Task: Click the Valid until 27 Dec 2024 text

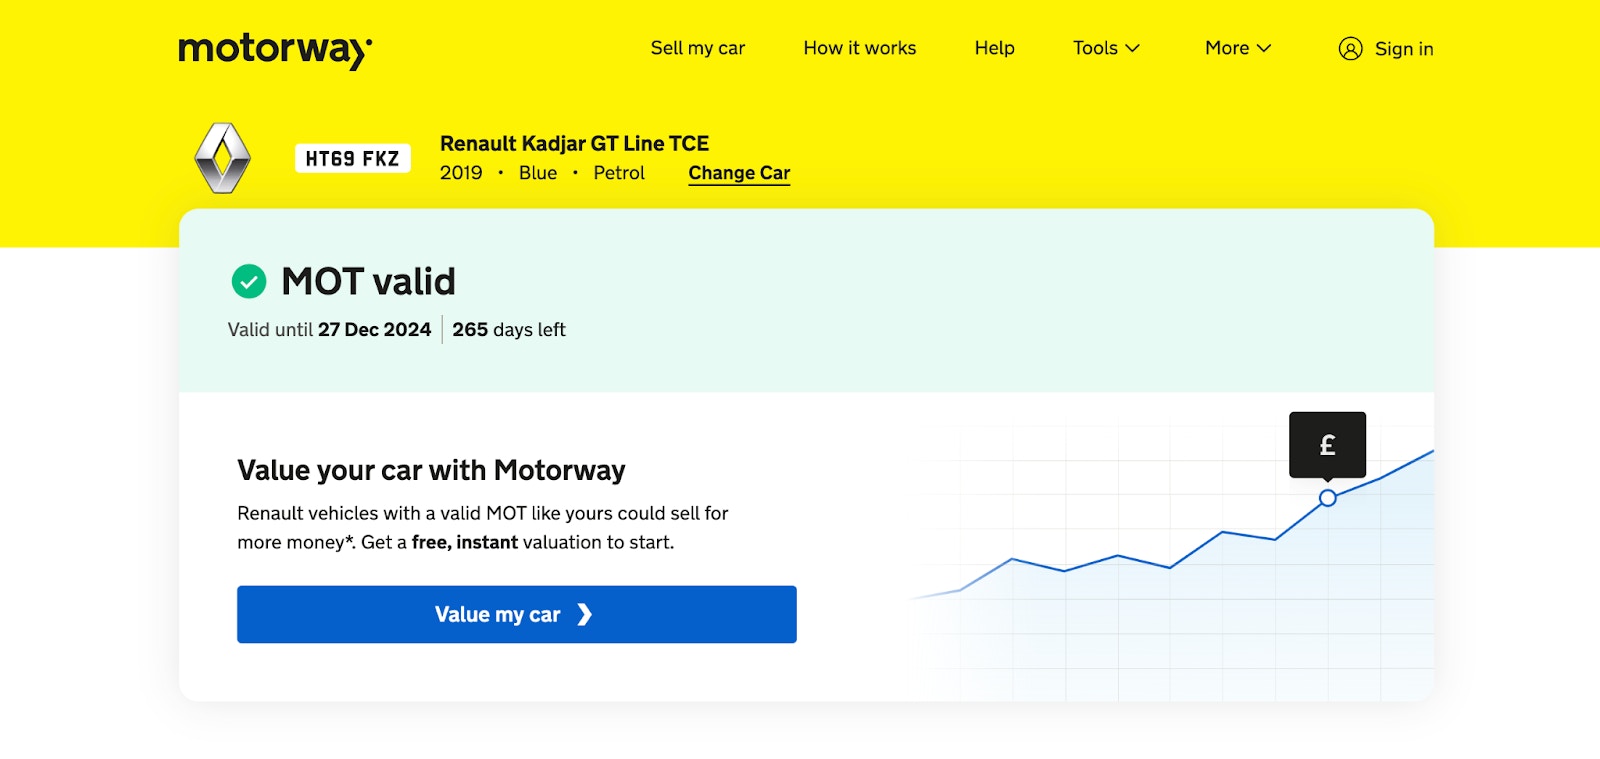Action: pos(327,329)
